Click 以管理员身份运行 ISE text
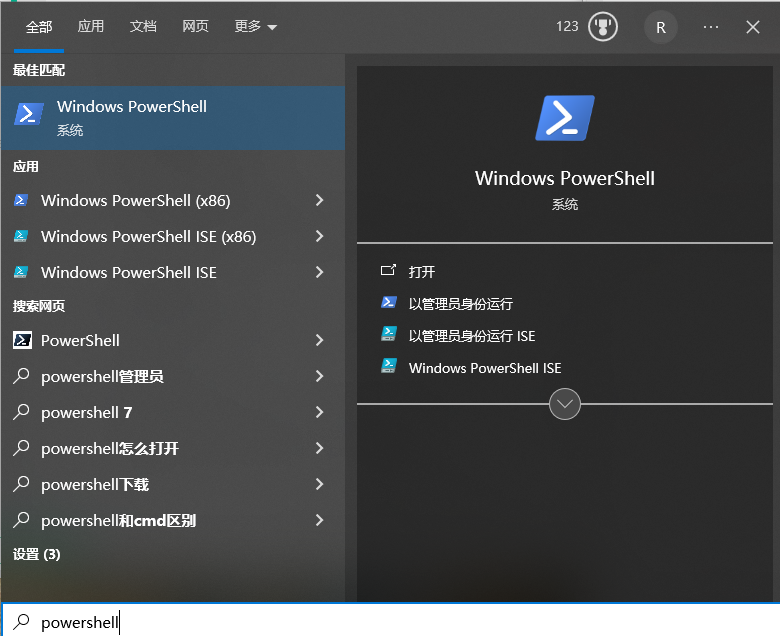The height and width of the screenshot is (636, 780). click(472, 336)
